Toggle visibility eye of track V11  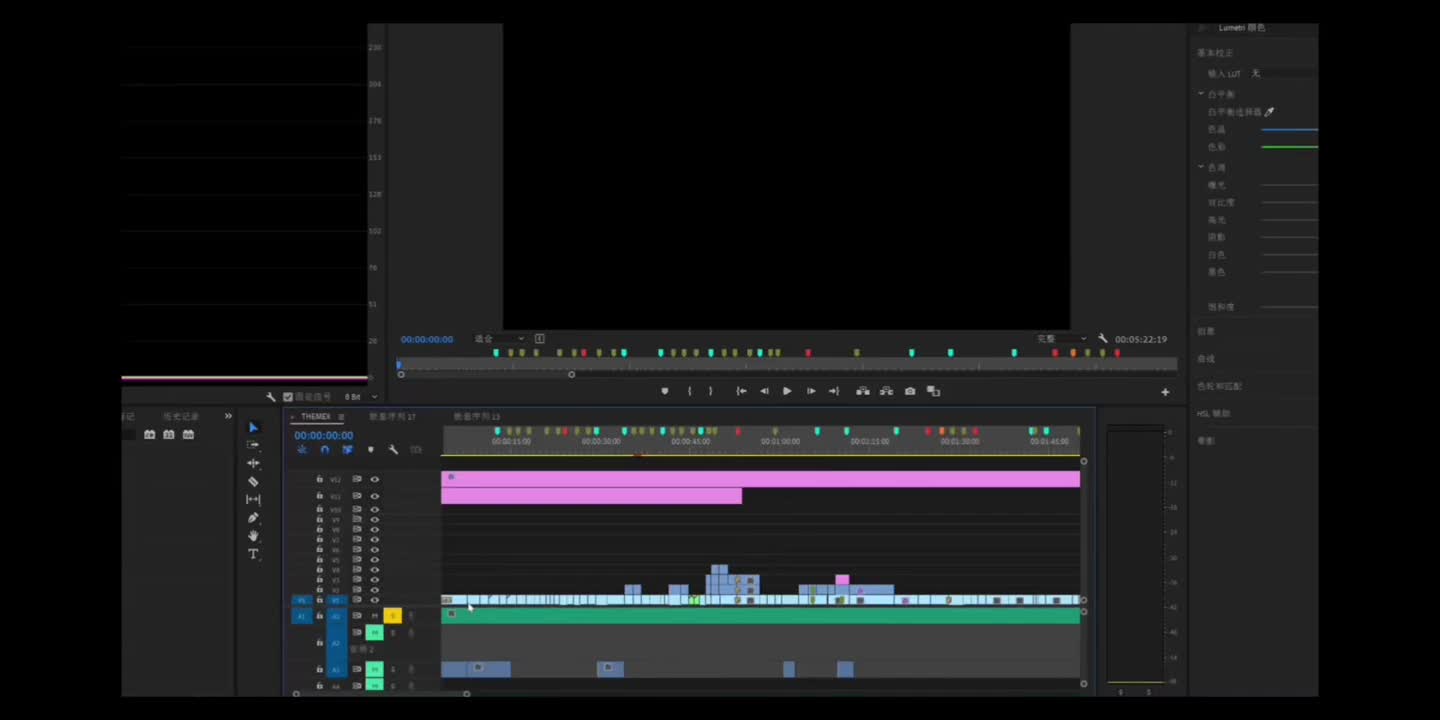[375, 496]
